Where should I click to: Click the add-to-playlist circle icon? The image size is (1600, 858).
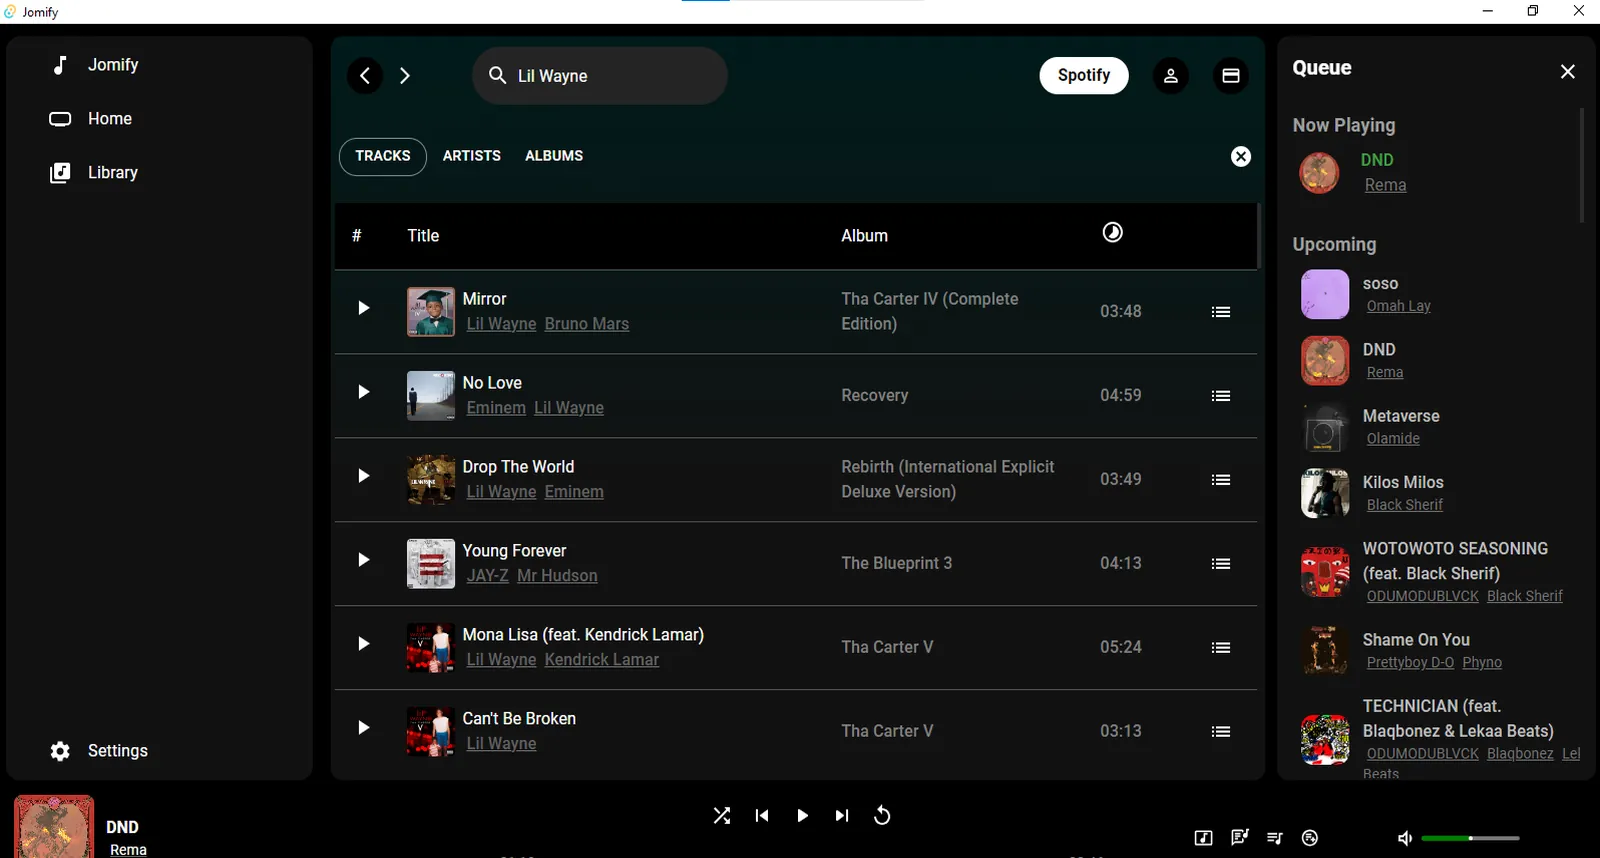click(x=1310, y=838)
